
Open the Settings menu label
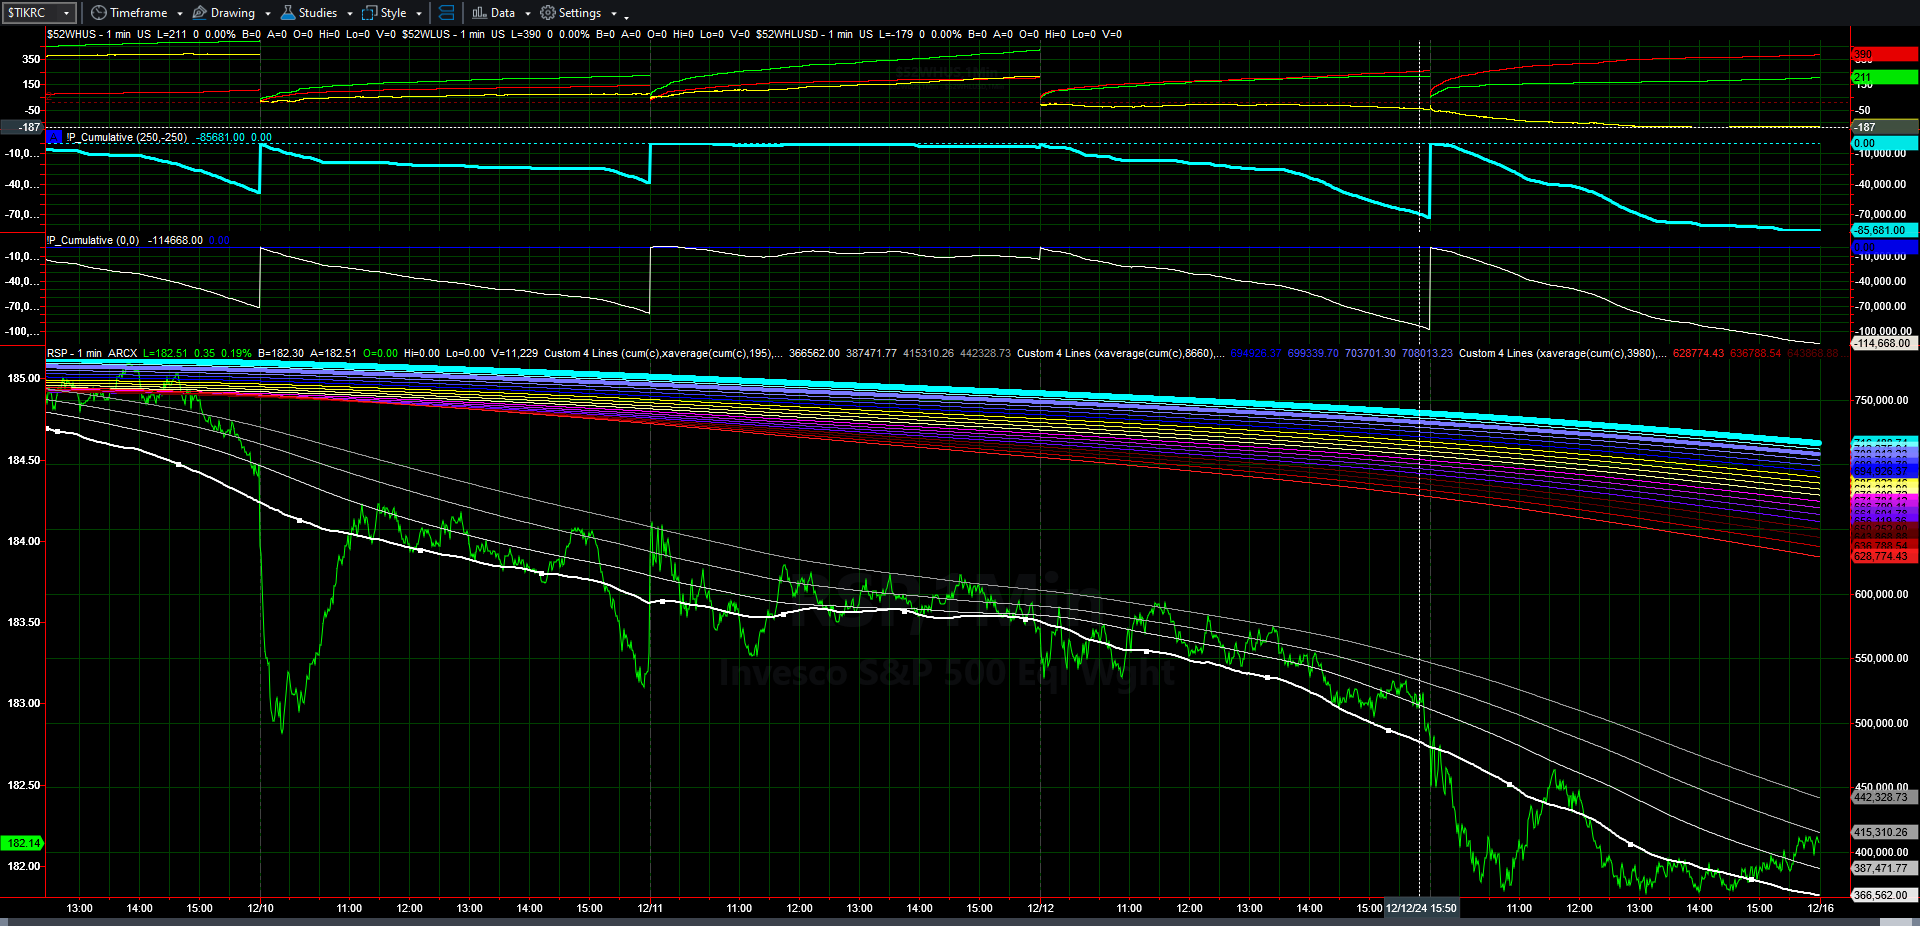tap(580, 13)
